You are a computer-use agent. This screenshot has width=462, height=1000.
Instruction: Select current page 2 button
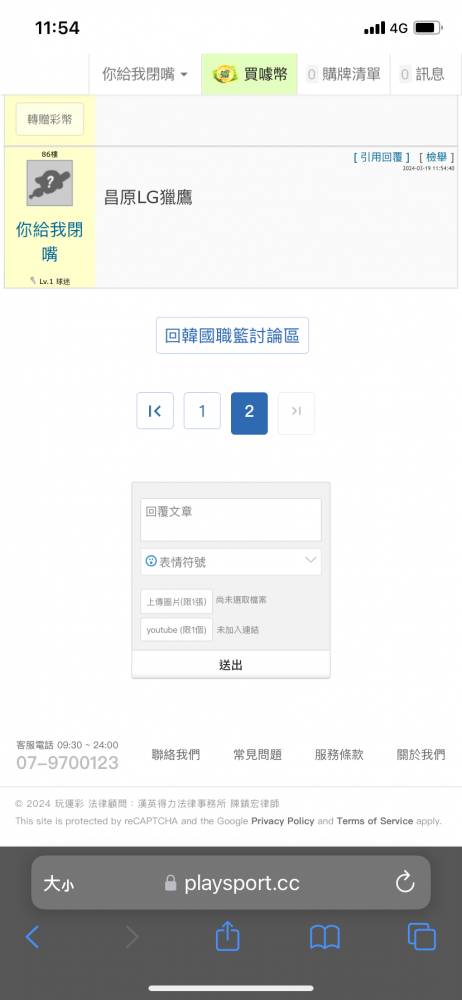point(250,413)
